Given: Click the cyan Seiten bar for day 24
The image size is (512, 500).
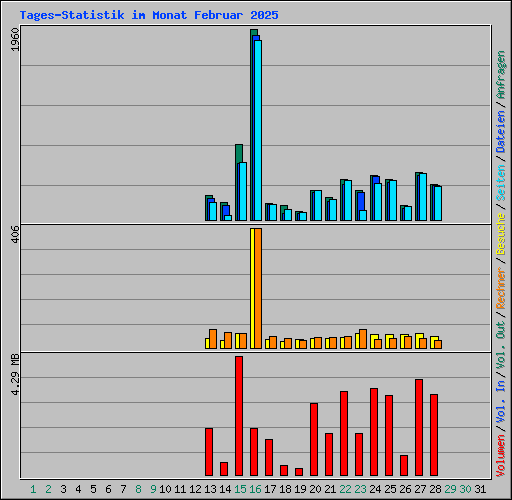Looking at the screenshot, I should tap(378, 202).
